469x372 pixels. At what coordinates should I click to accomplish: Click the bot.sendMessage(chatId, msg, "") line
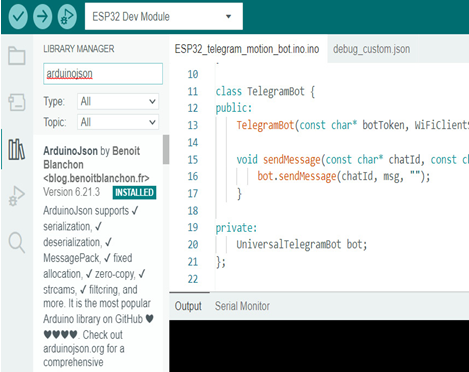point(343,176)
